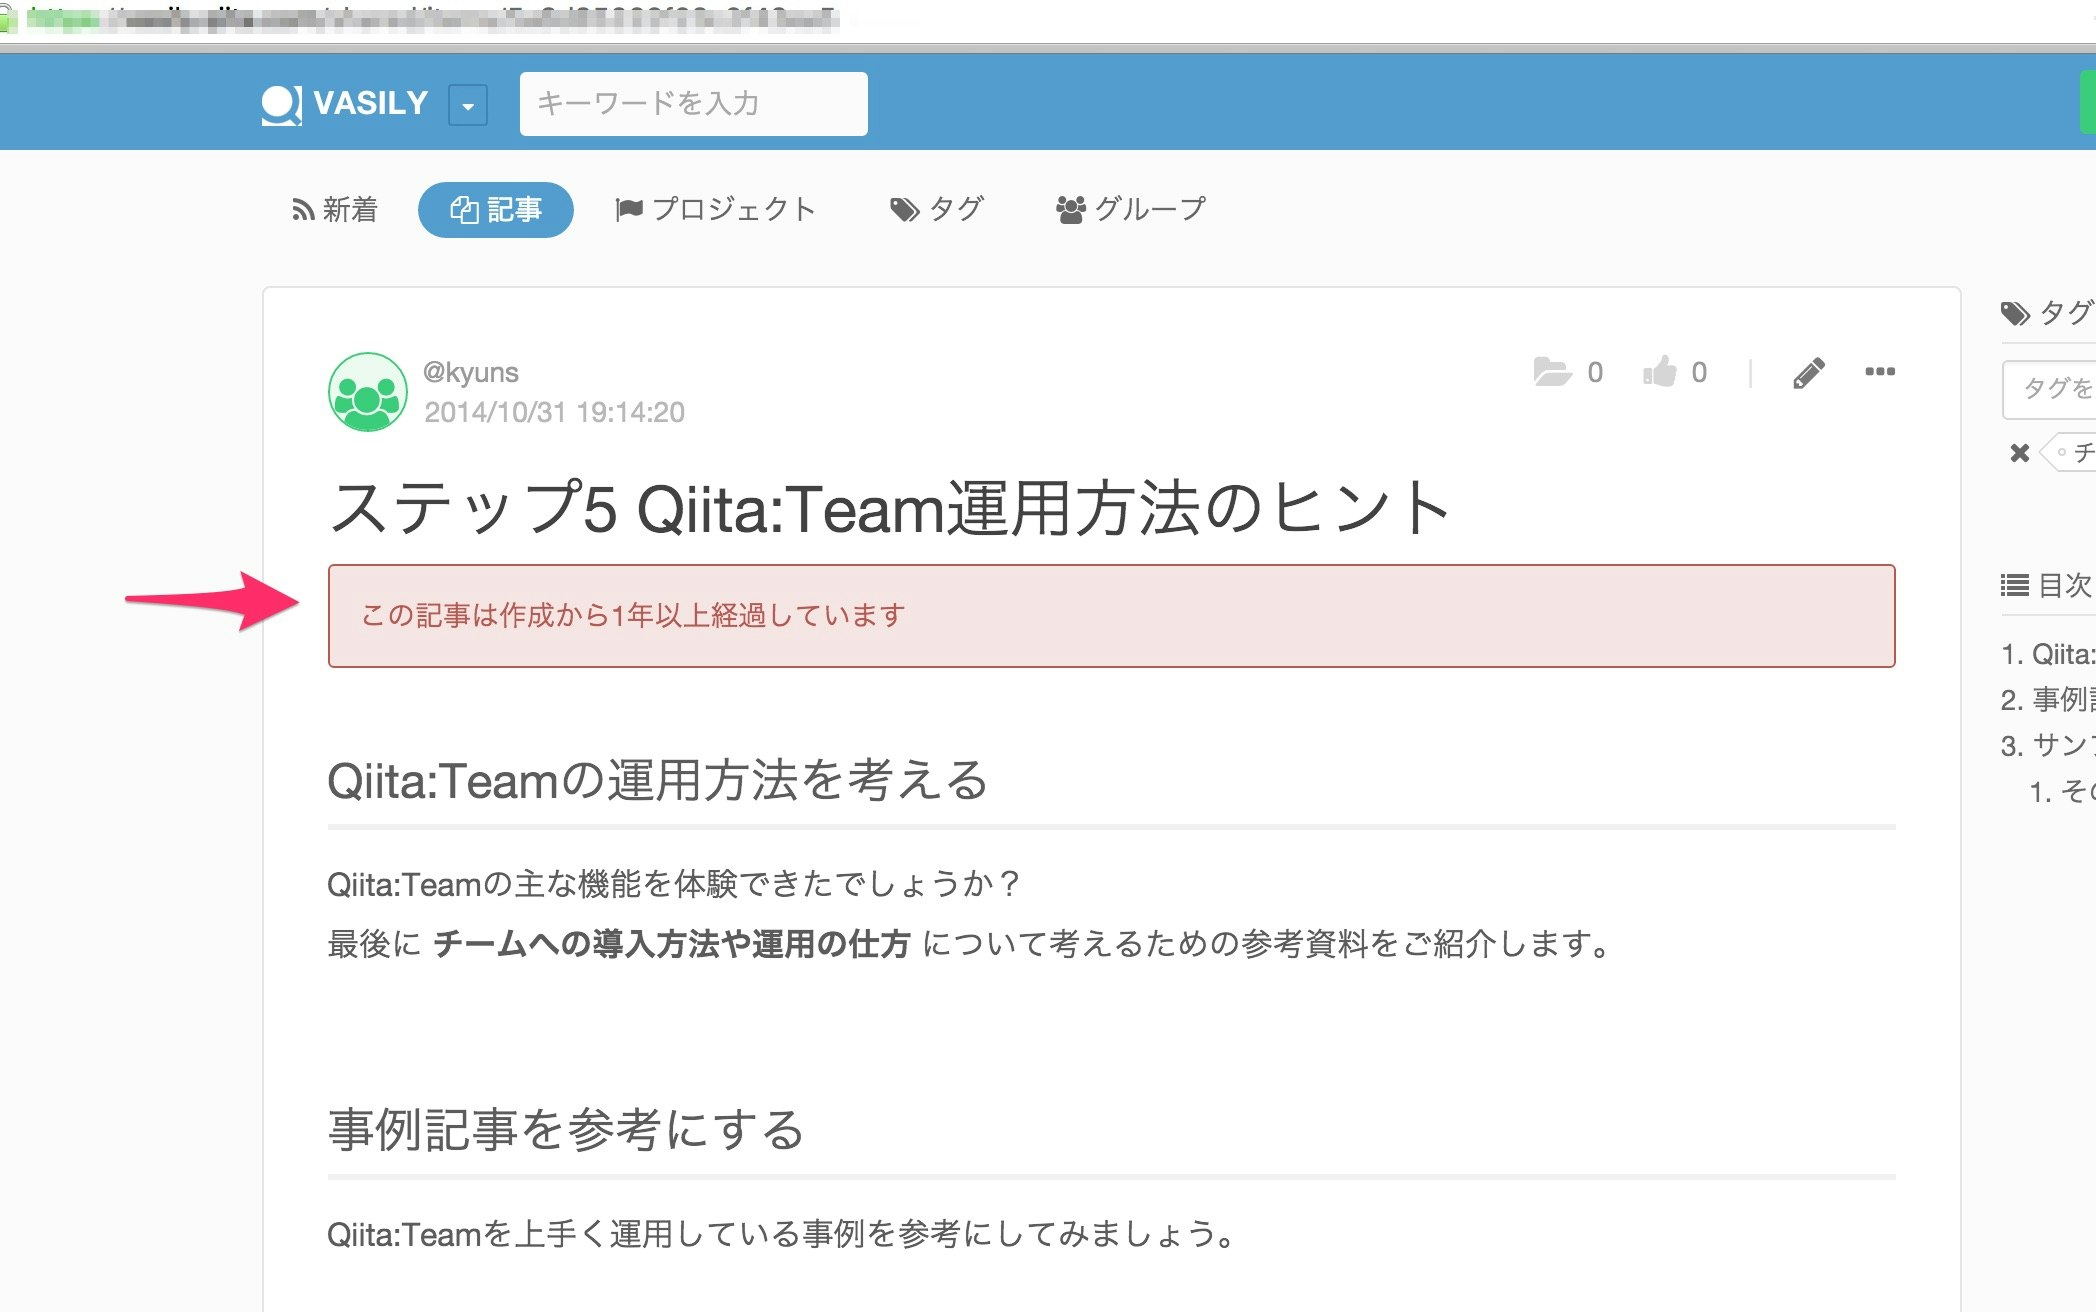Click the tag input field in sidebar

pyautogui.click(x=2049, y=389)
